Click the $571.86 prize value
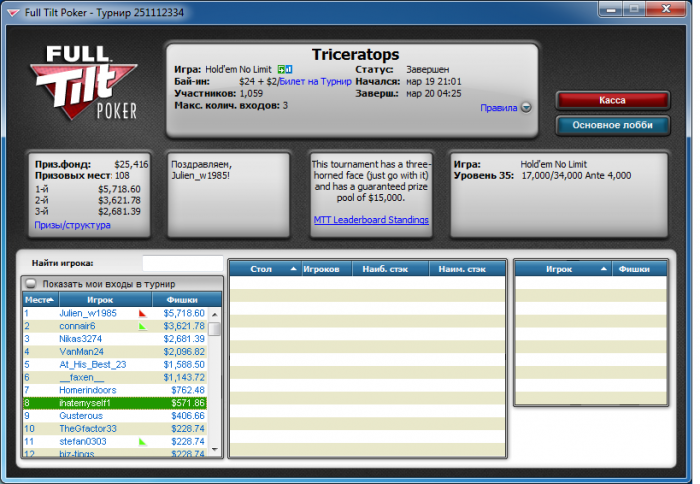 (188, 403)
